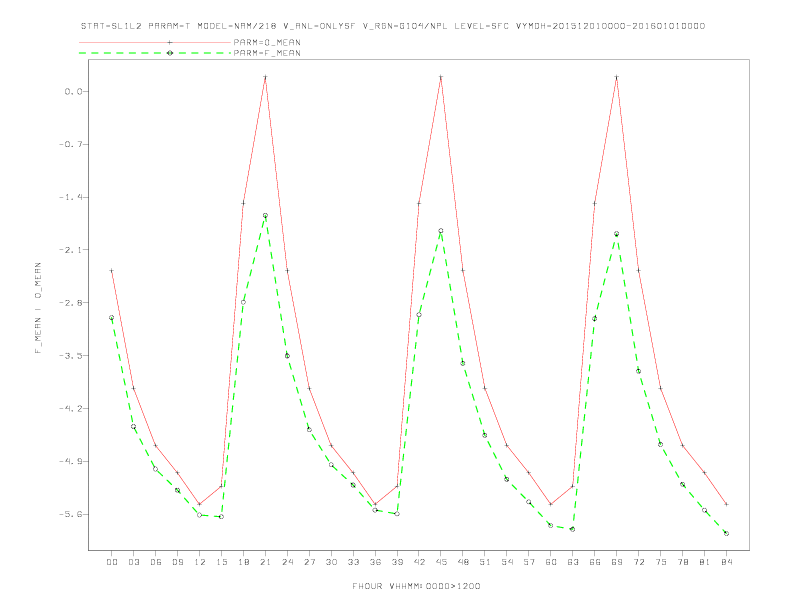Click the x-axis tick label 12
This screenshot has height=612, width=792.
pos(200,562)
